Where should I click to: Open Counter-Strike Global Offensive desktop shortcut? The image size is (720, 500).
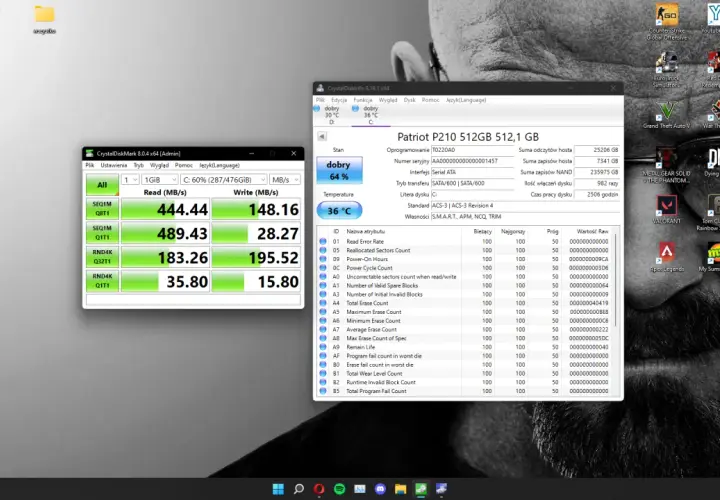tap(667, 21)
